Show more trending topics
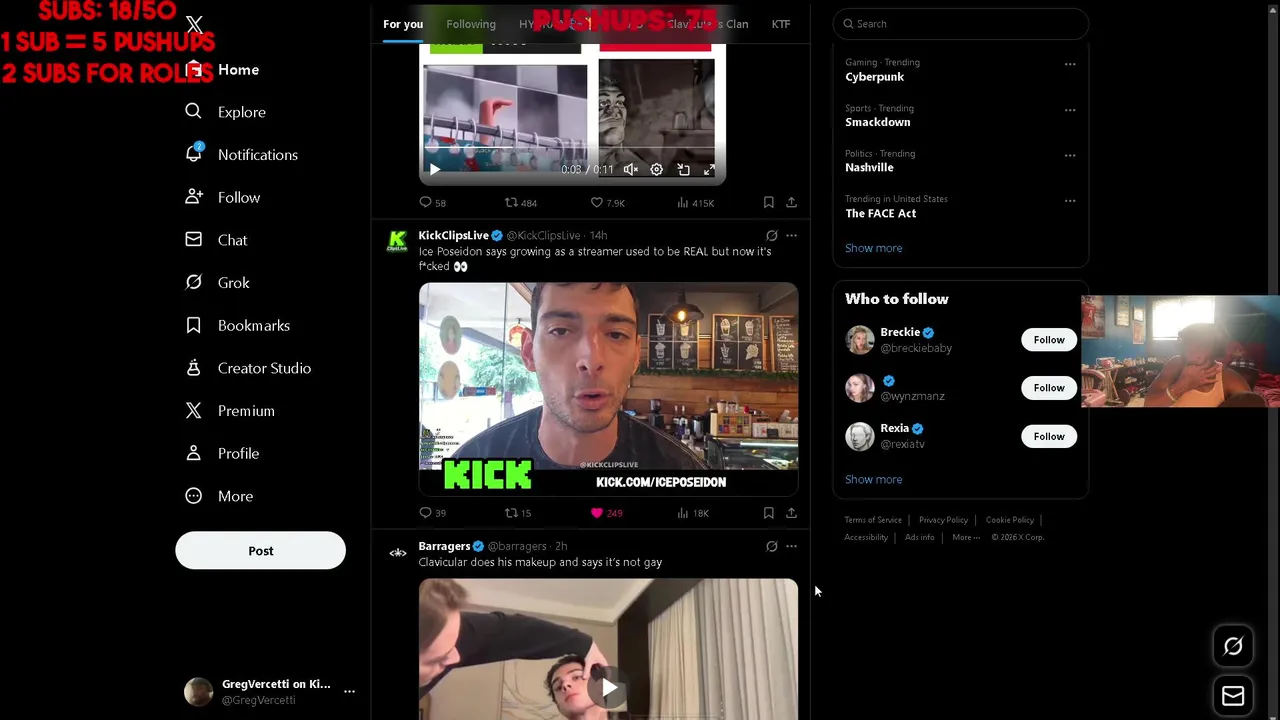The height and width of the screenshot is (720, 1280). coord(873,248)
